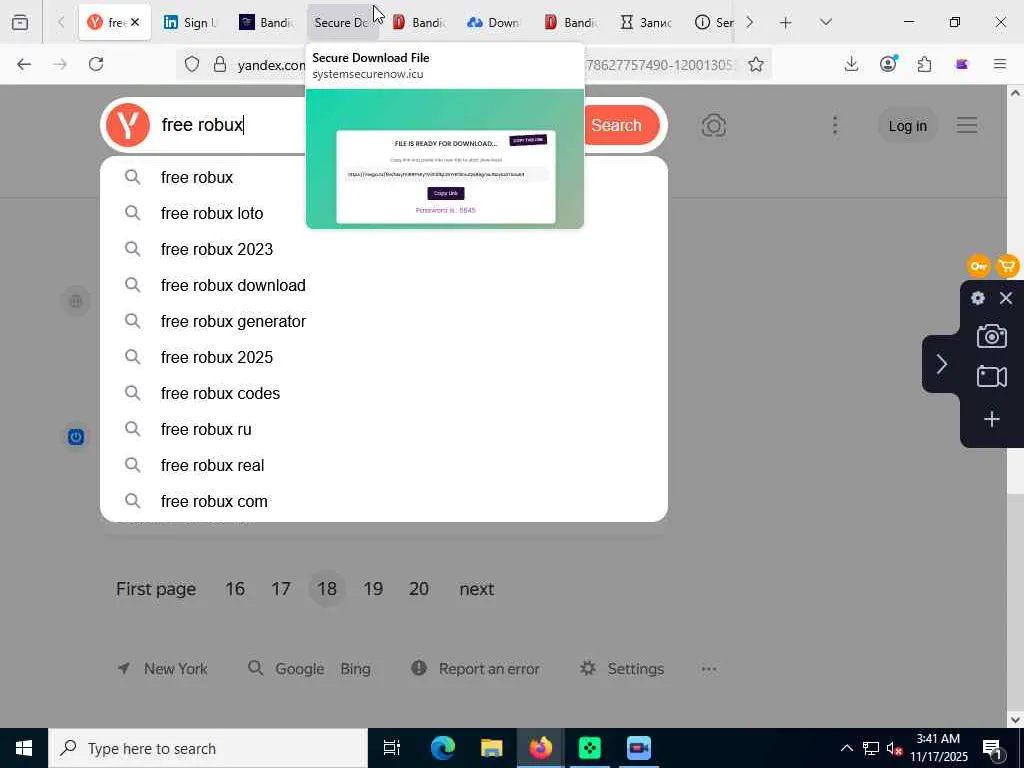
Task: Collapse recorder widget with chevron arrow
Action: pos(941,364)
